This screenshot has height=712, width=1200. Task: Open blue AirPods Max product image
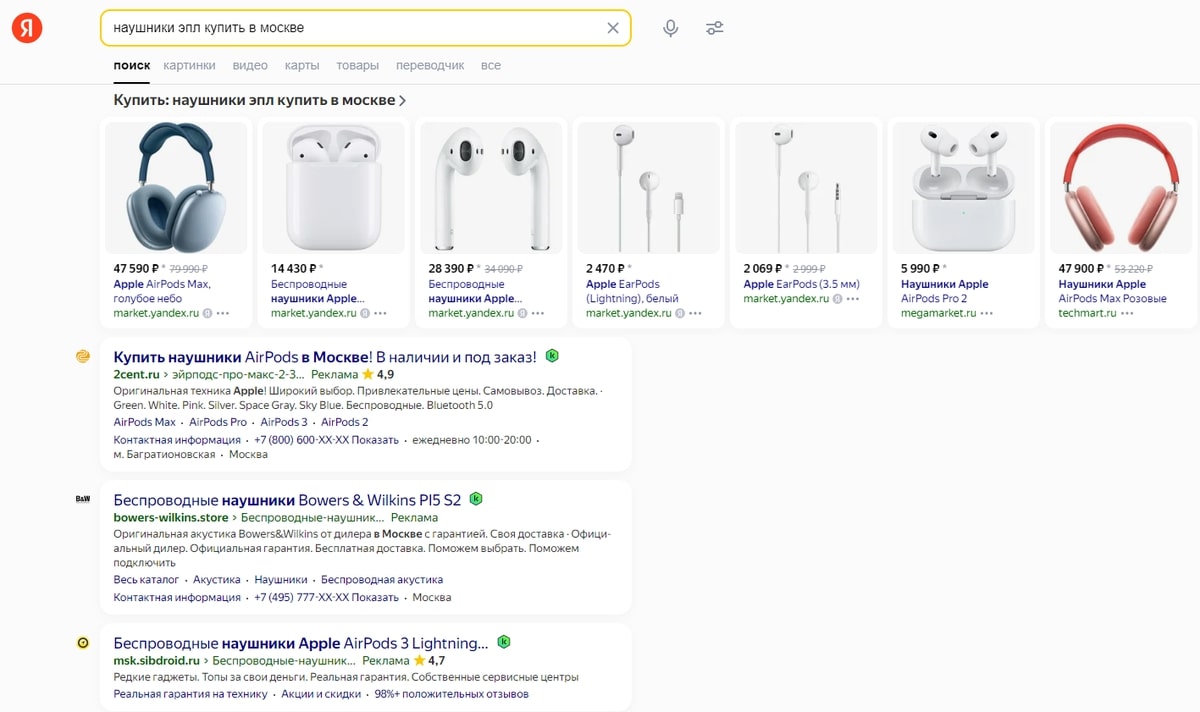[176, 187]
